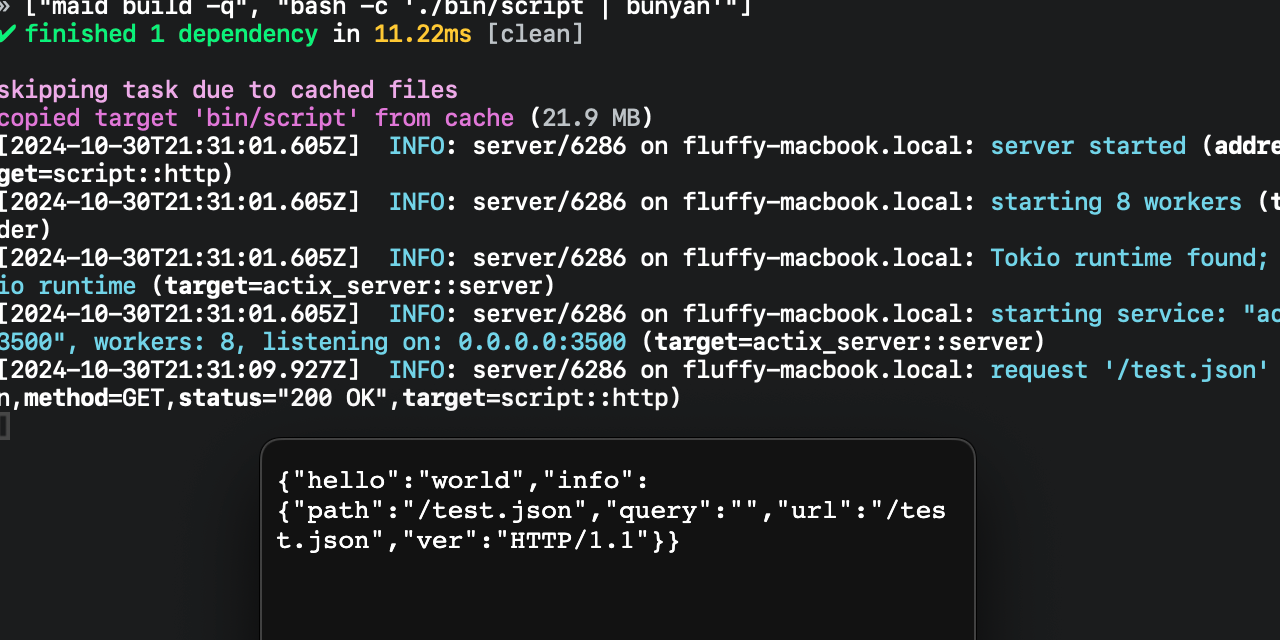Click the "copied target 'bin/script'" message
Screen dimensions: 1280x640
(180, 118)
